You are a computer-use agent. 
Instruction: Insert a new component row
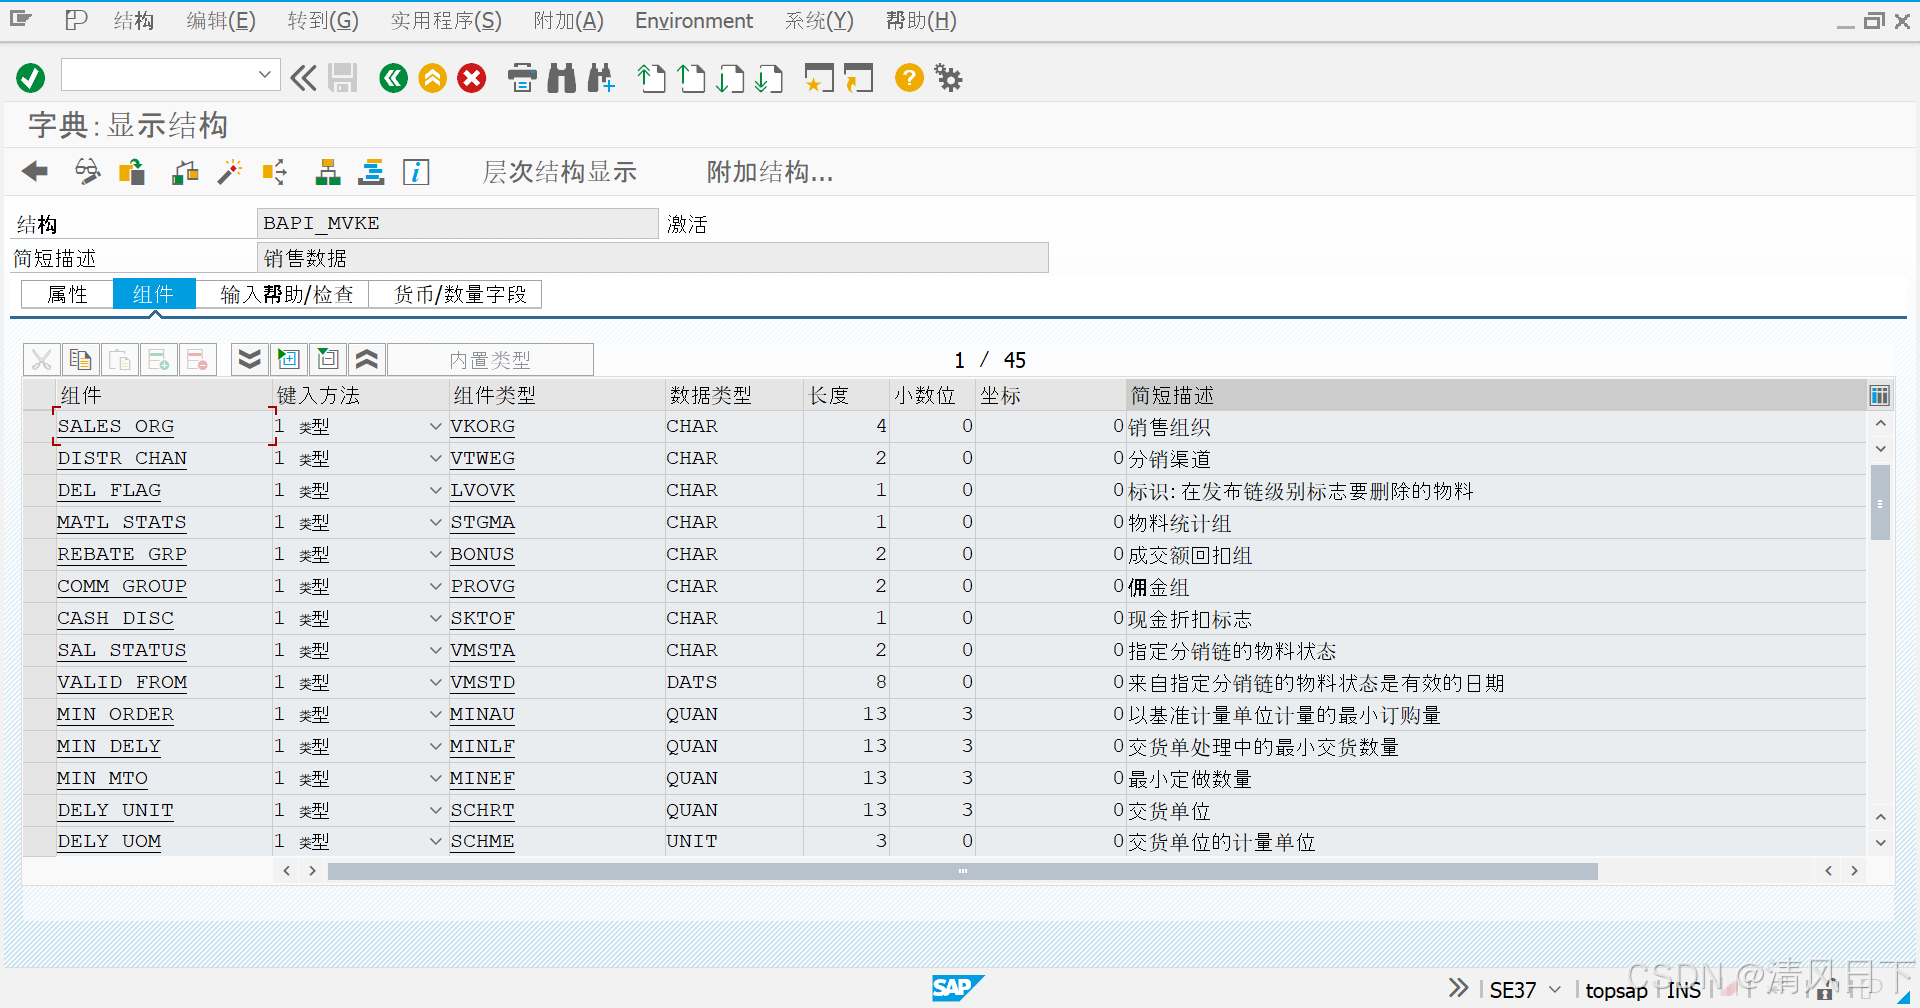click(159, 359)
